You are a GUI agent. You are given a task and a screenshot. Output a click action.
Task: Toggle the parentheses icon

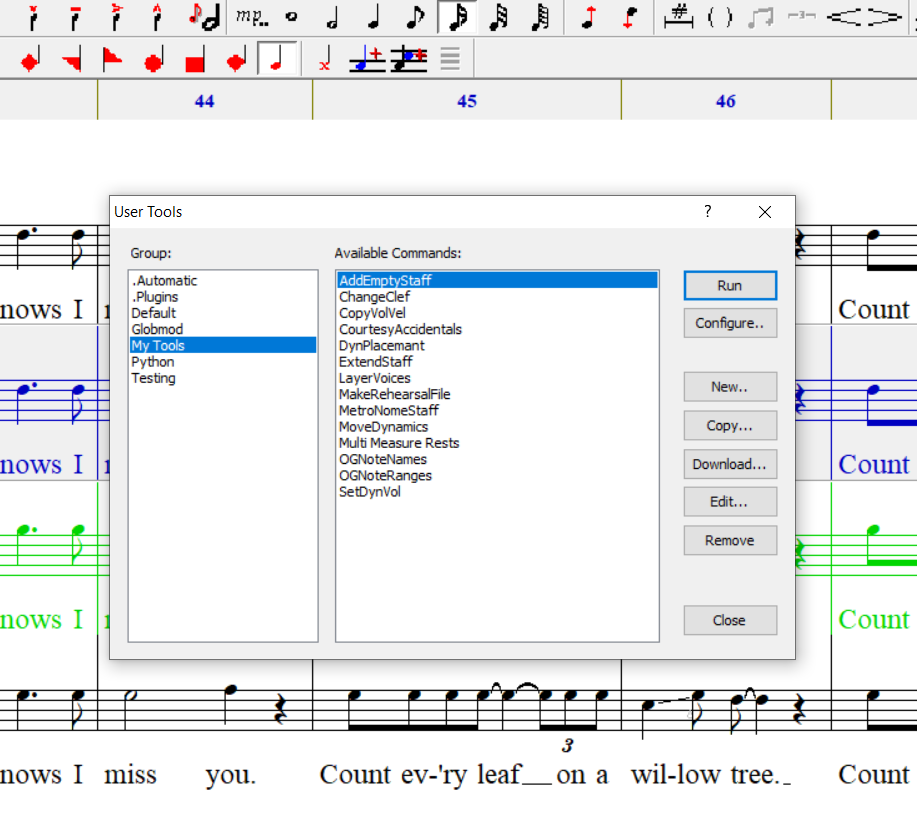(x=720, y=17)
